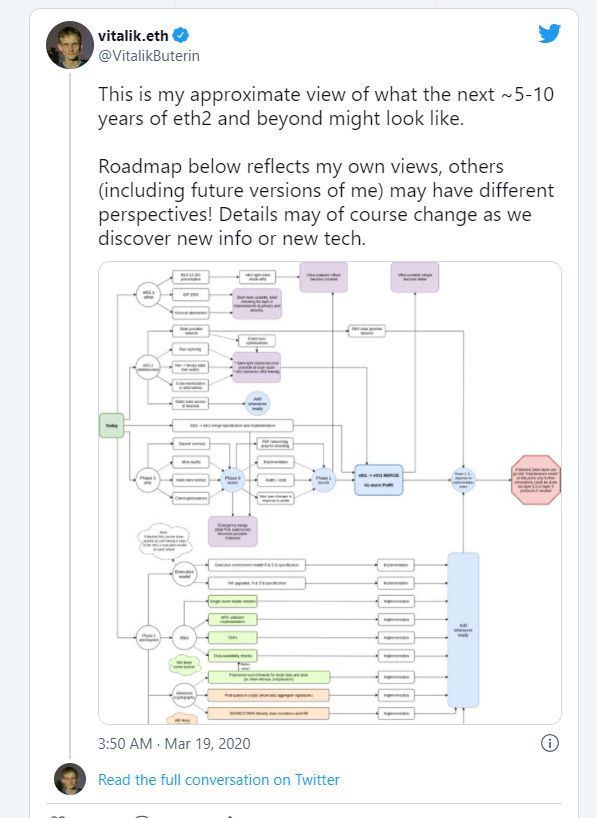Image resolution: width=597 pixels, height=818 pixels.
Task: Click the orange Post-quantum crypto box
Action: 268,695
